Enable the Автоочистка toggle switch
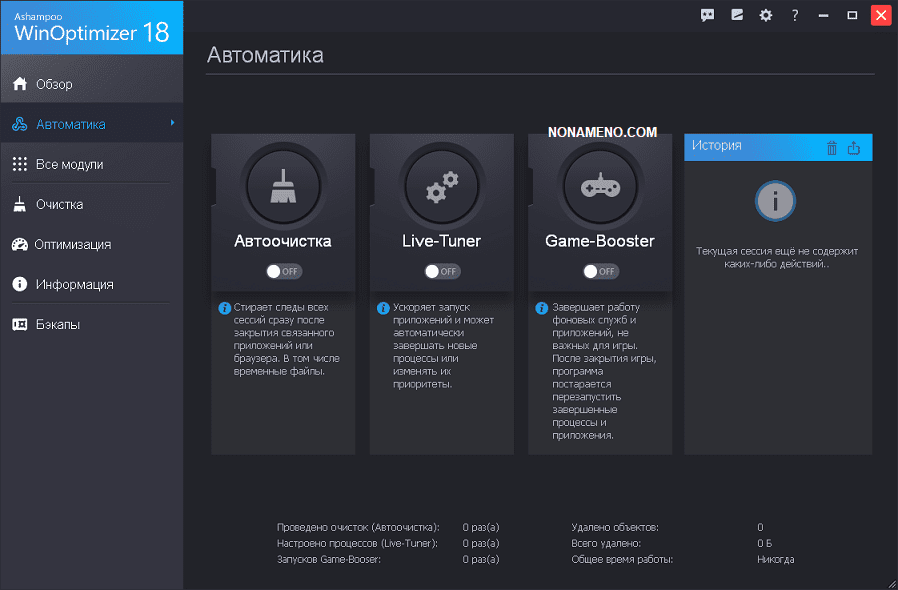Screen dimensions: 898x590 (x=283, y=271)
